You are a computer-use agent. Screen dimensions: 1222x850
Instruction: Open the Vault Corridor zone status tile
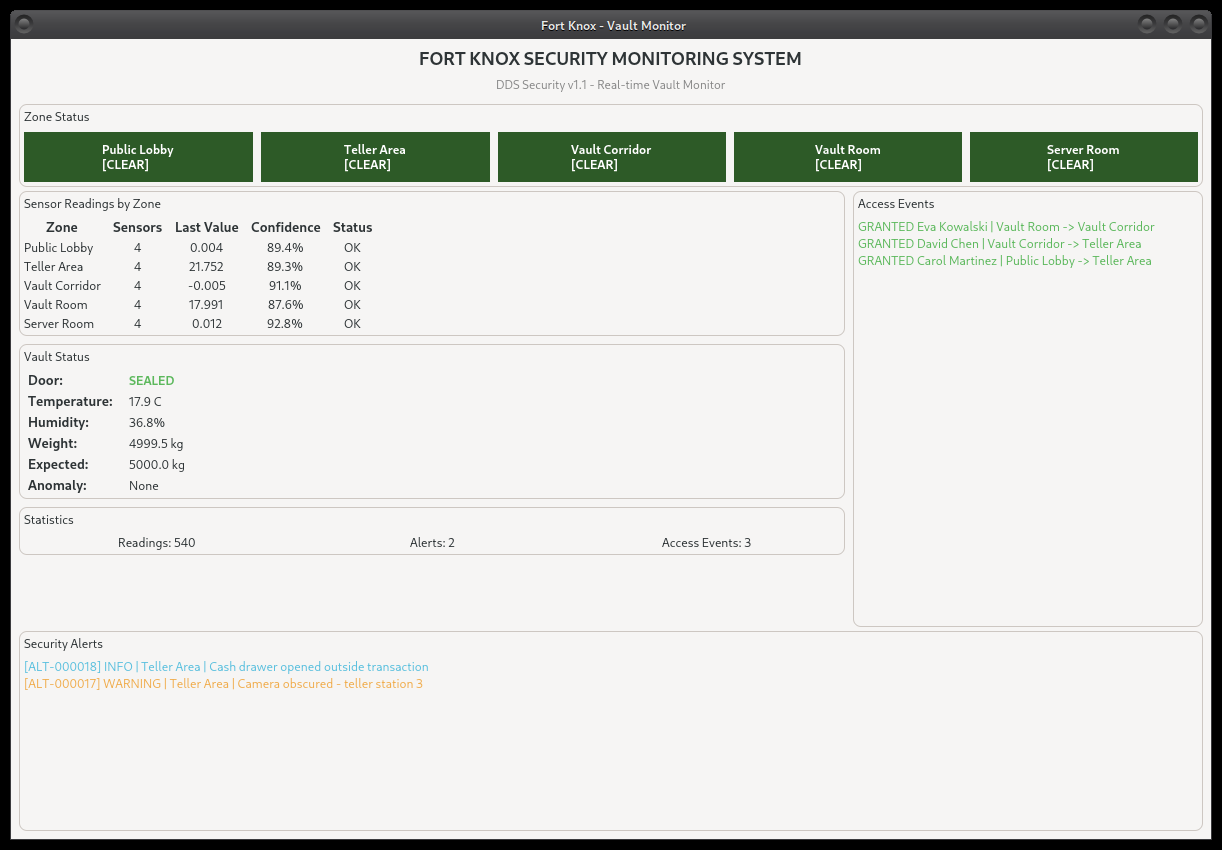coord(611,157)
